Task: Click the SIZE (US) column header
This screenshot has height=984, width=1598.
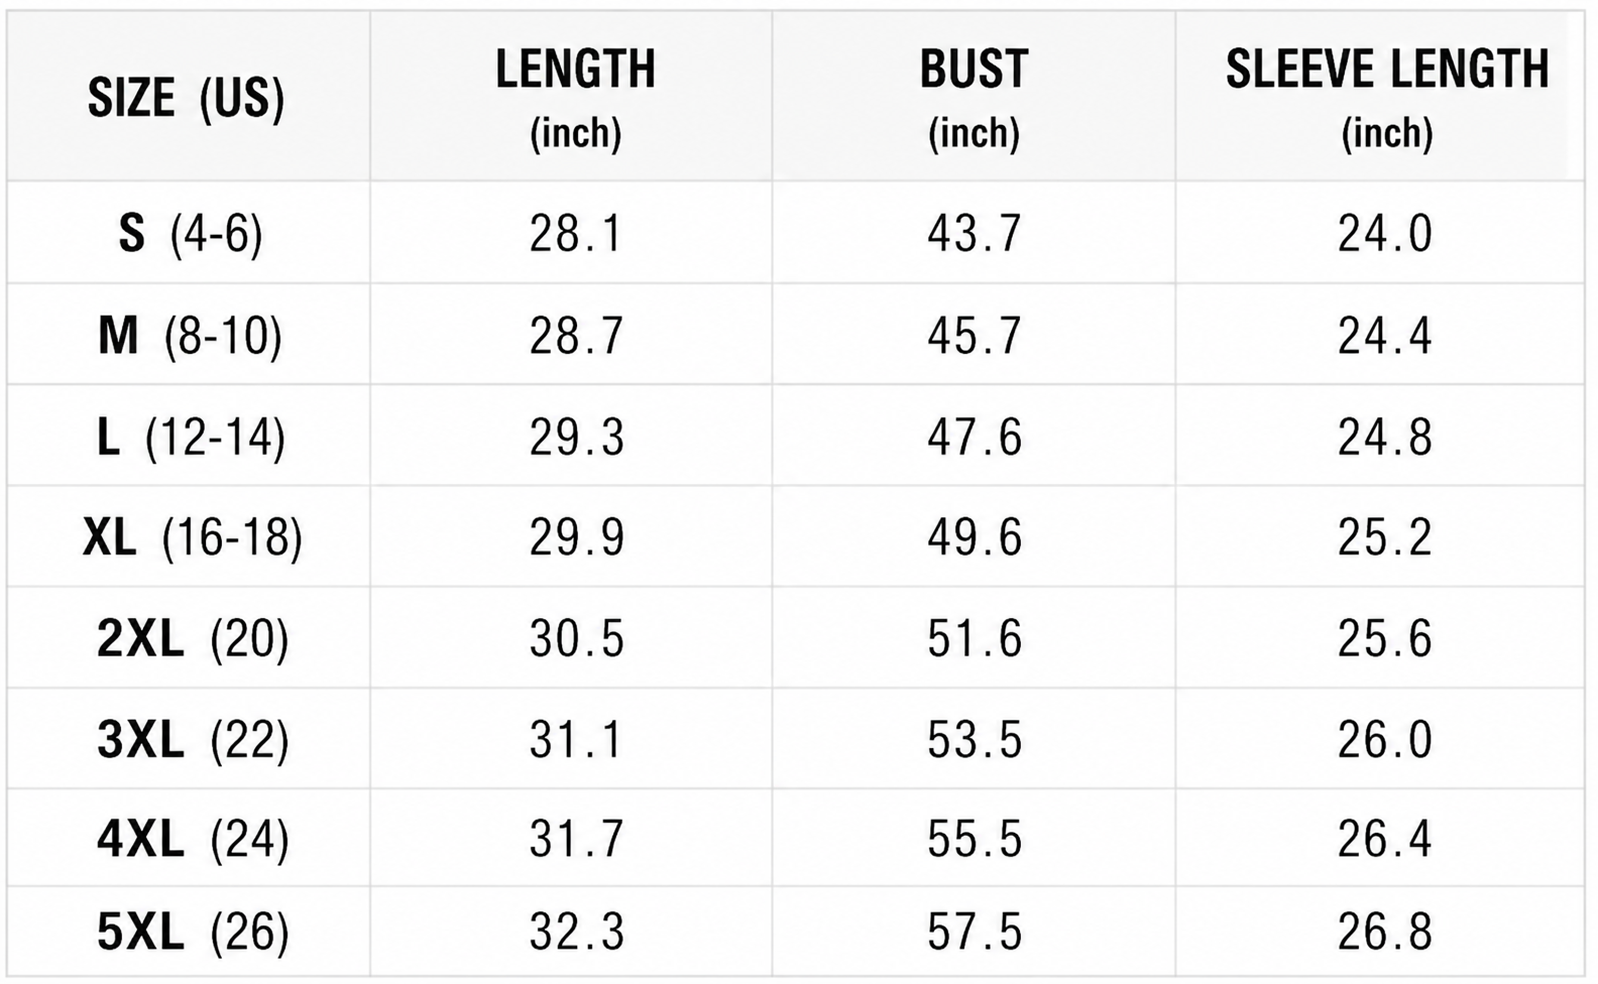Action: [x=186, y=98]
